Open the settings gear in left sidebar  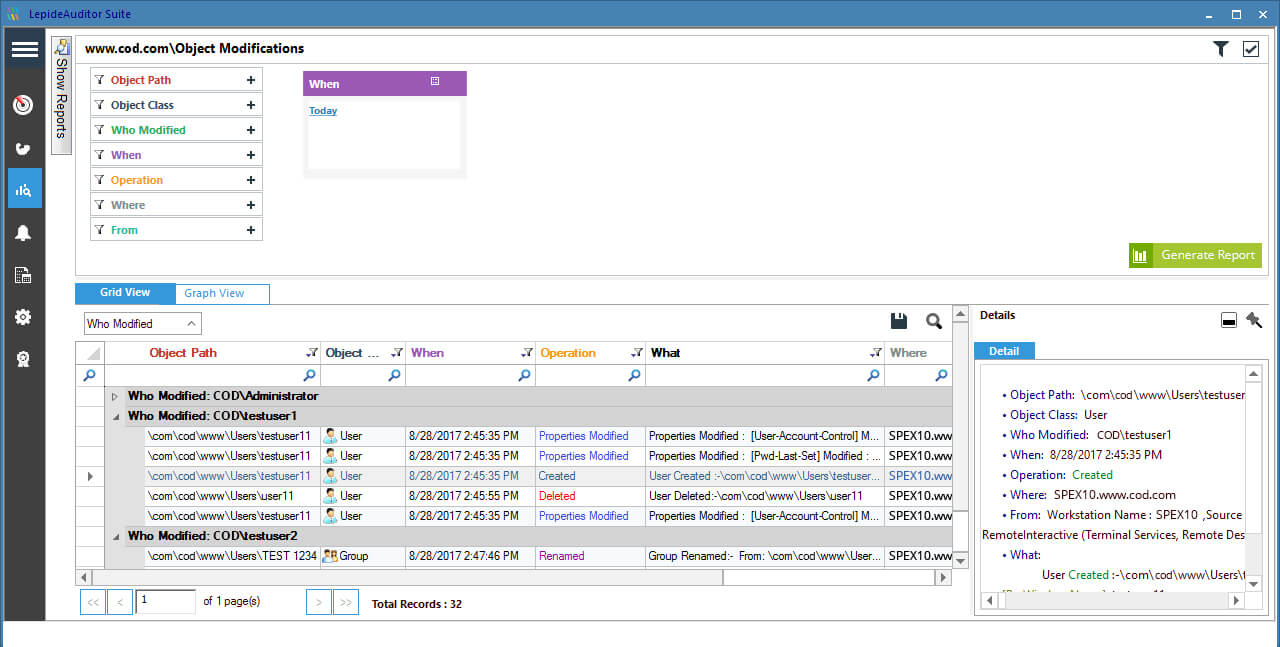click(23, 316)
